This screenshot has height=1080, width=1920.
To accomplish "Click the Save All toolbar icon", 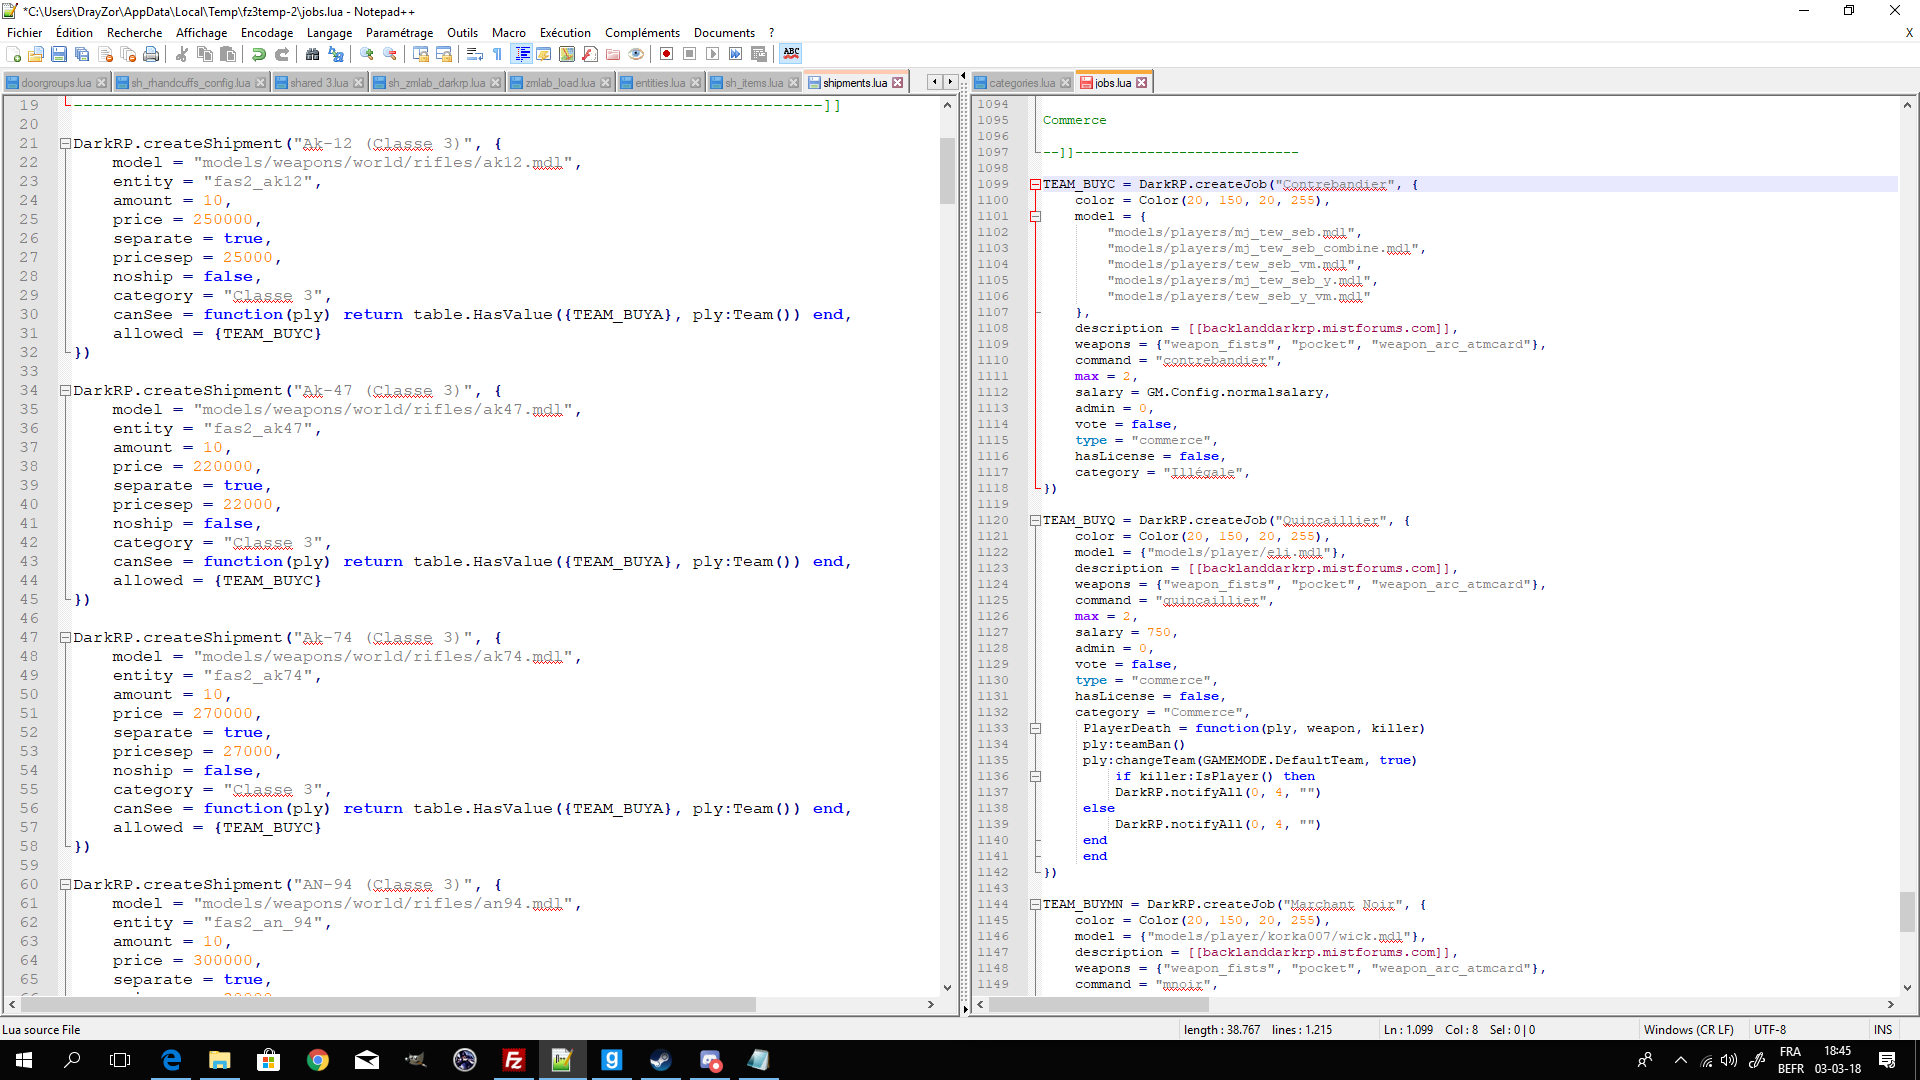I will pos(82,54).
